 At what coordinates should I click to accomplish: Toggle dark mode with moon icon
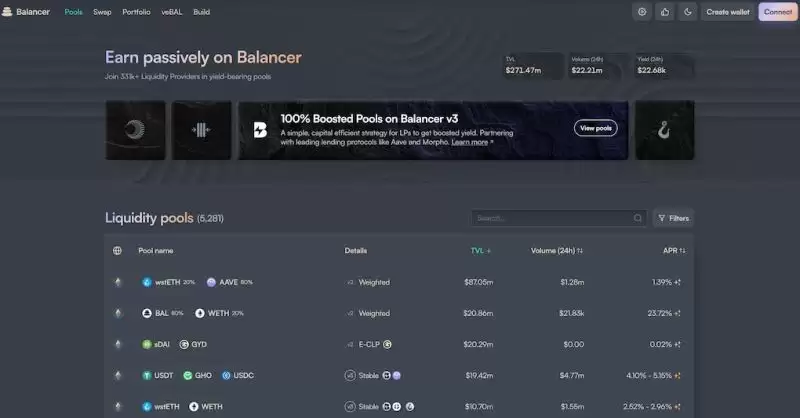point(688,12)
